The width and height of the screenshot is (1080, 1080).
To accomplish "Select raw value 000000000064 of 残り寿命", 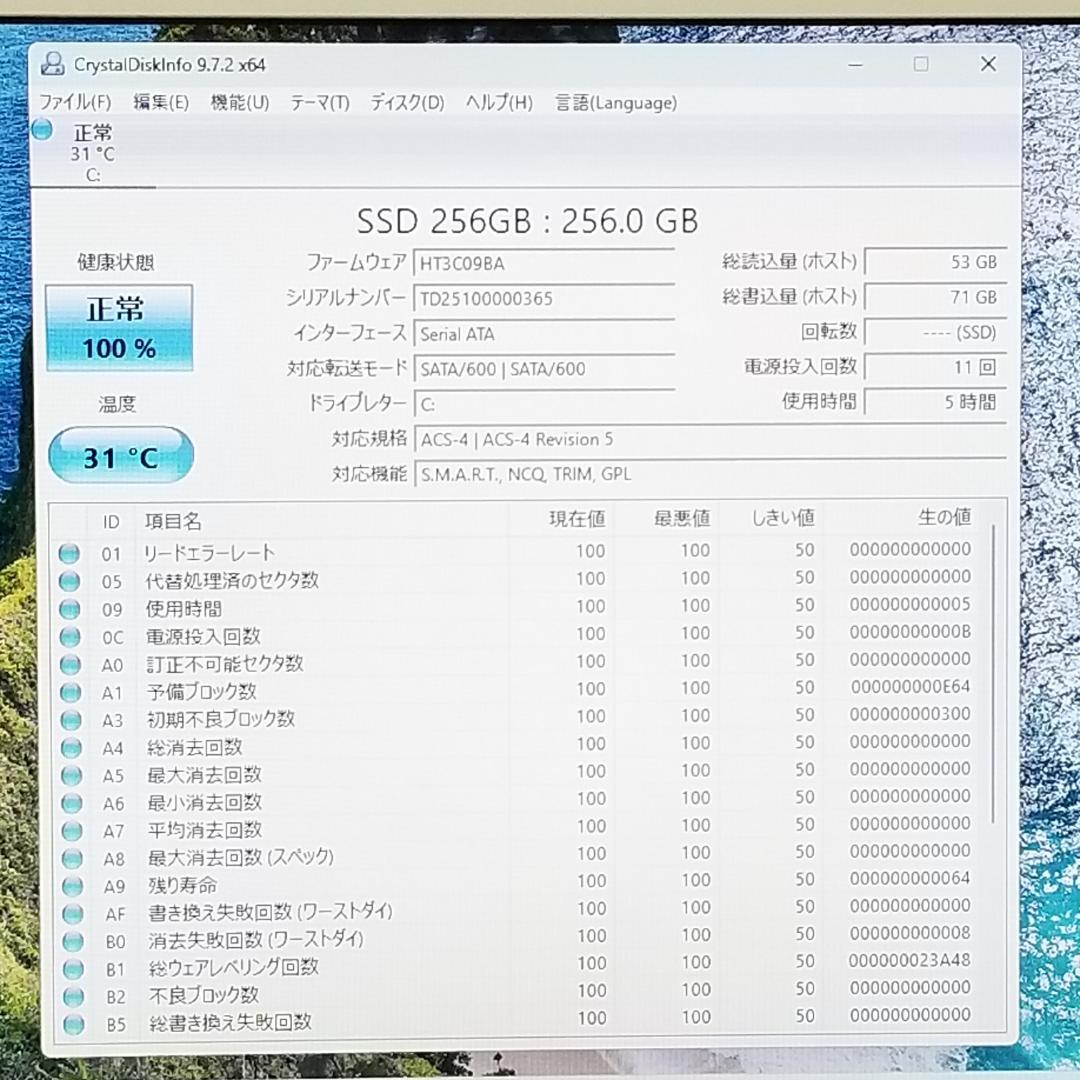I will 910,878.
